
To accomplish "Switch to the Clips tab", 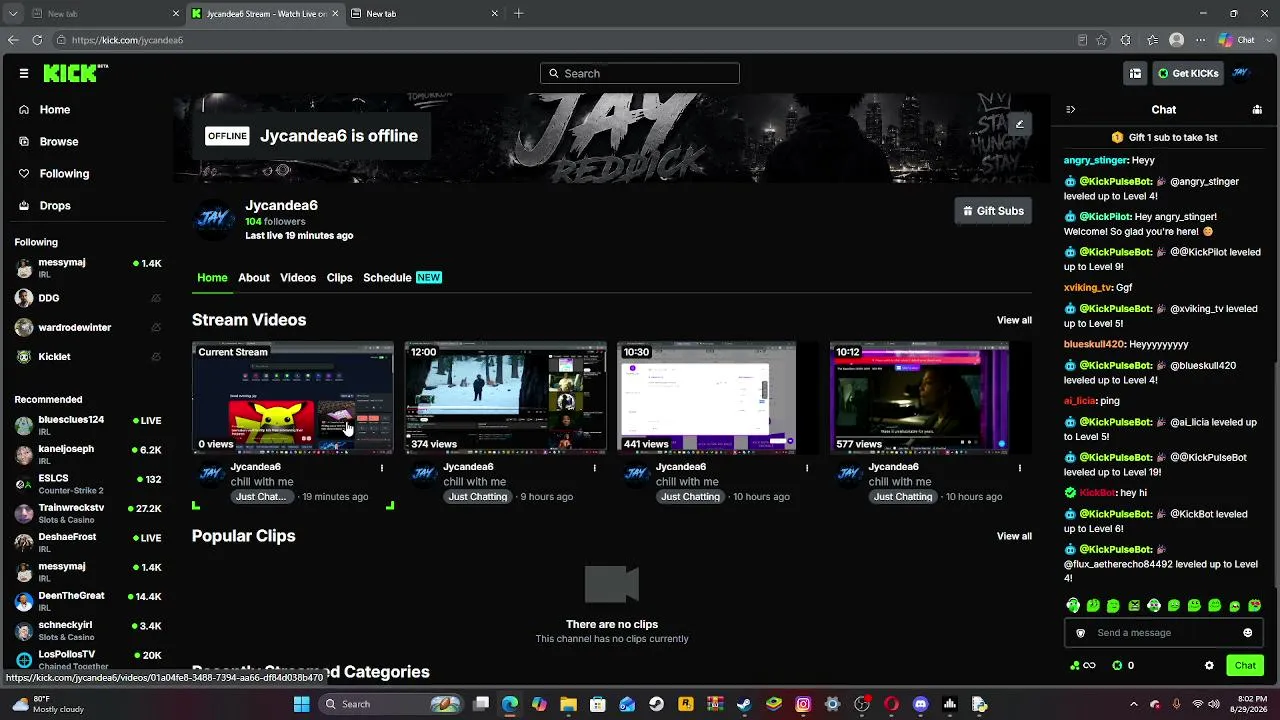I will [340, 278].
